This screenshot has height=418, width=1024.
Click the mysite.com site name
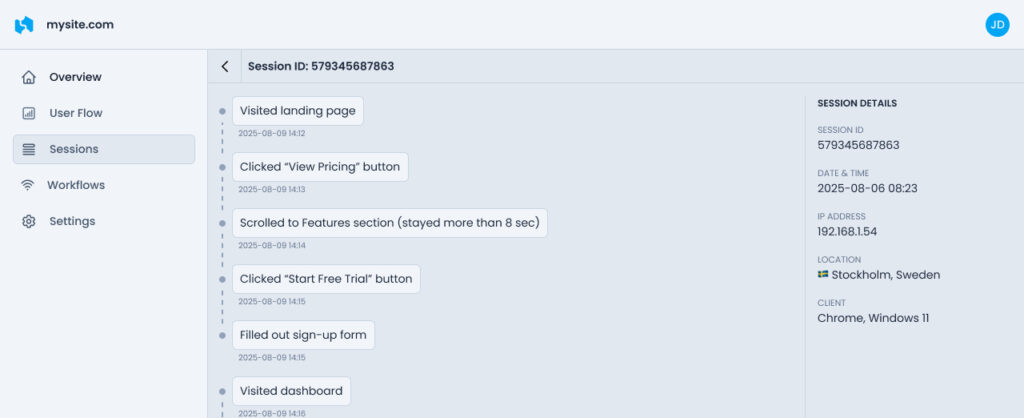[x=80, y=25]
